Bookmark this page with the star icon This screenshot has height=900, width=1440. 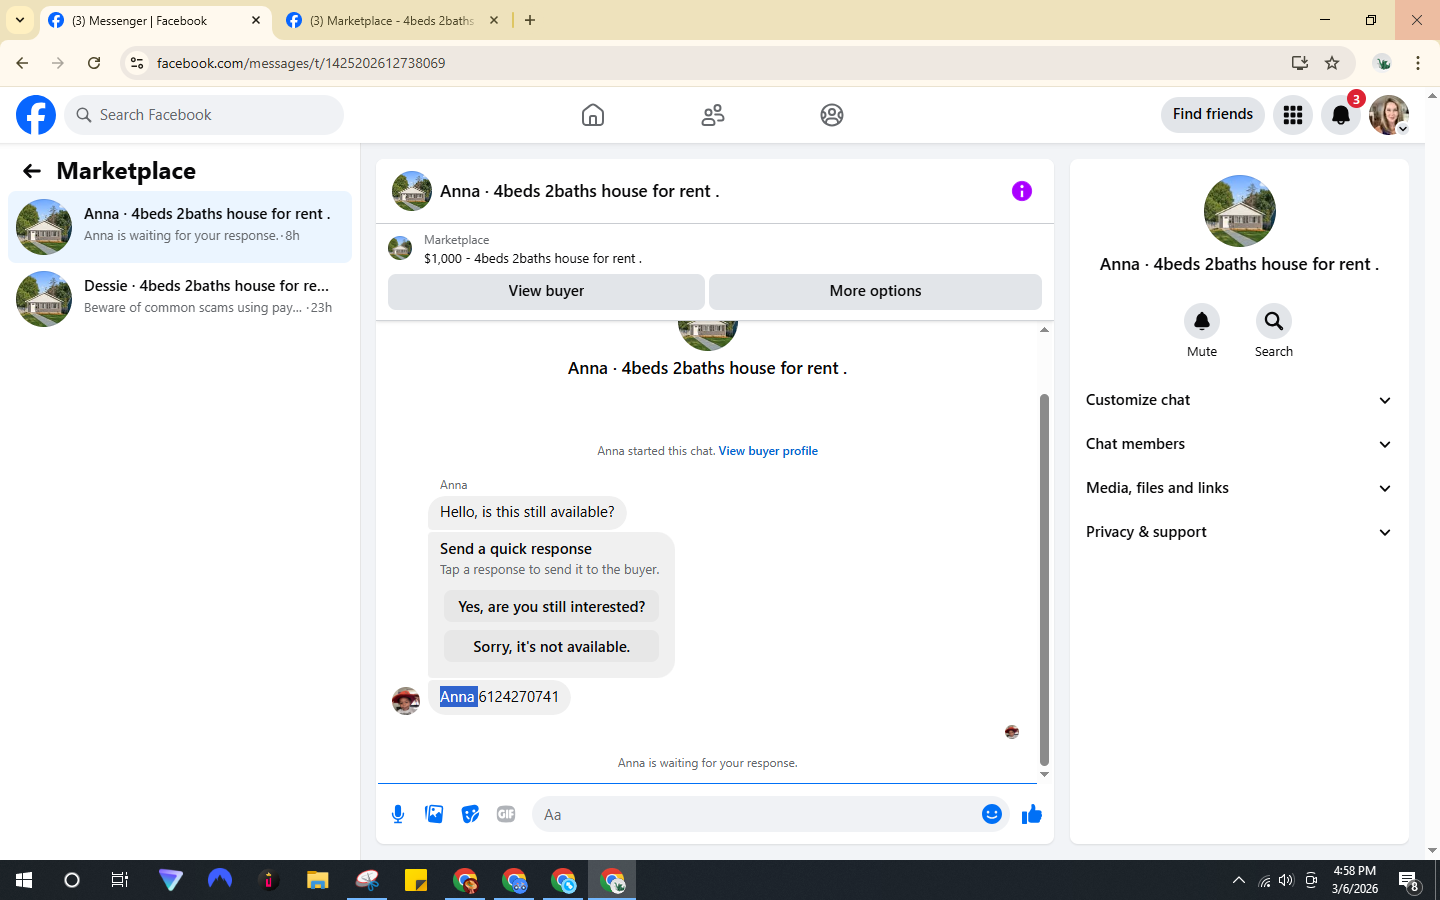(1332, 63)
